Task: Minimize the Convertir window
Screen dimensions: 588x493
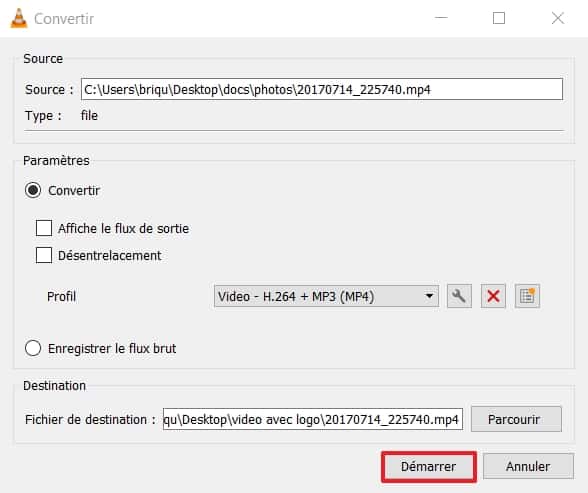Action: [441, 18]
